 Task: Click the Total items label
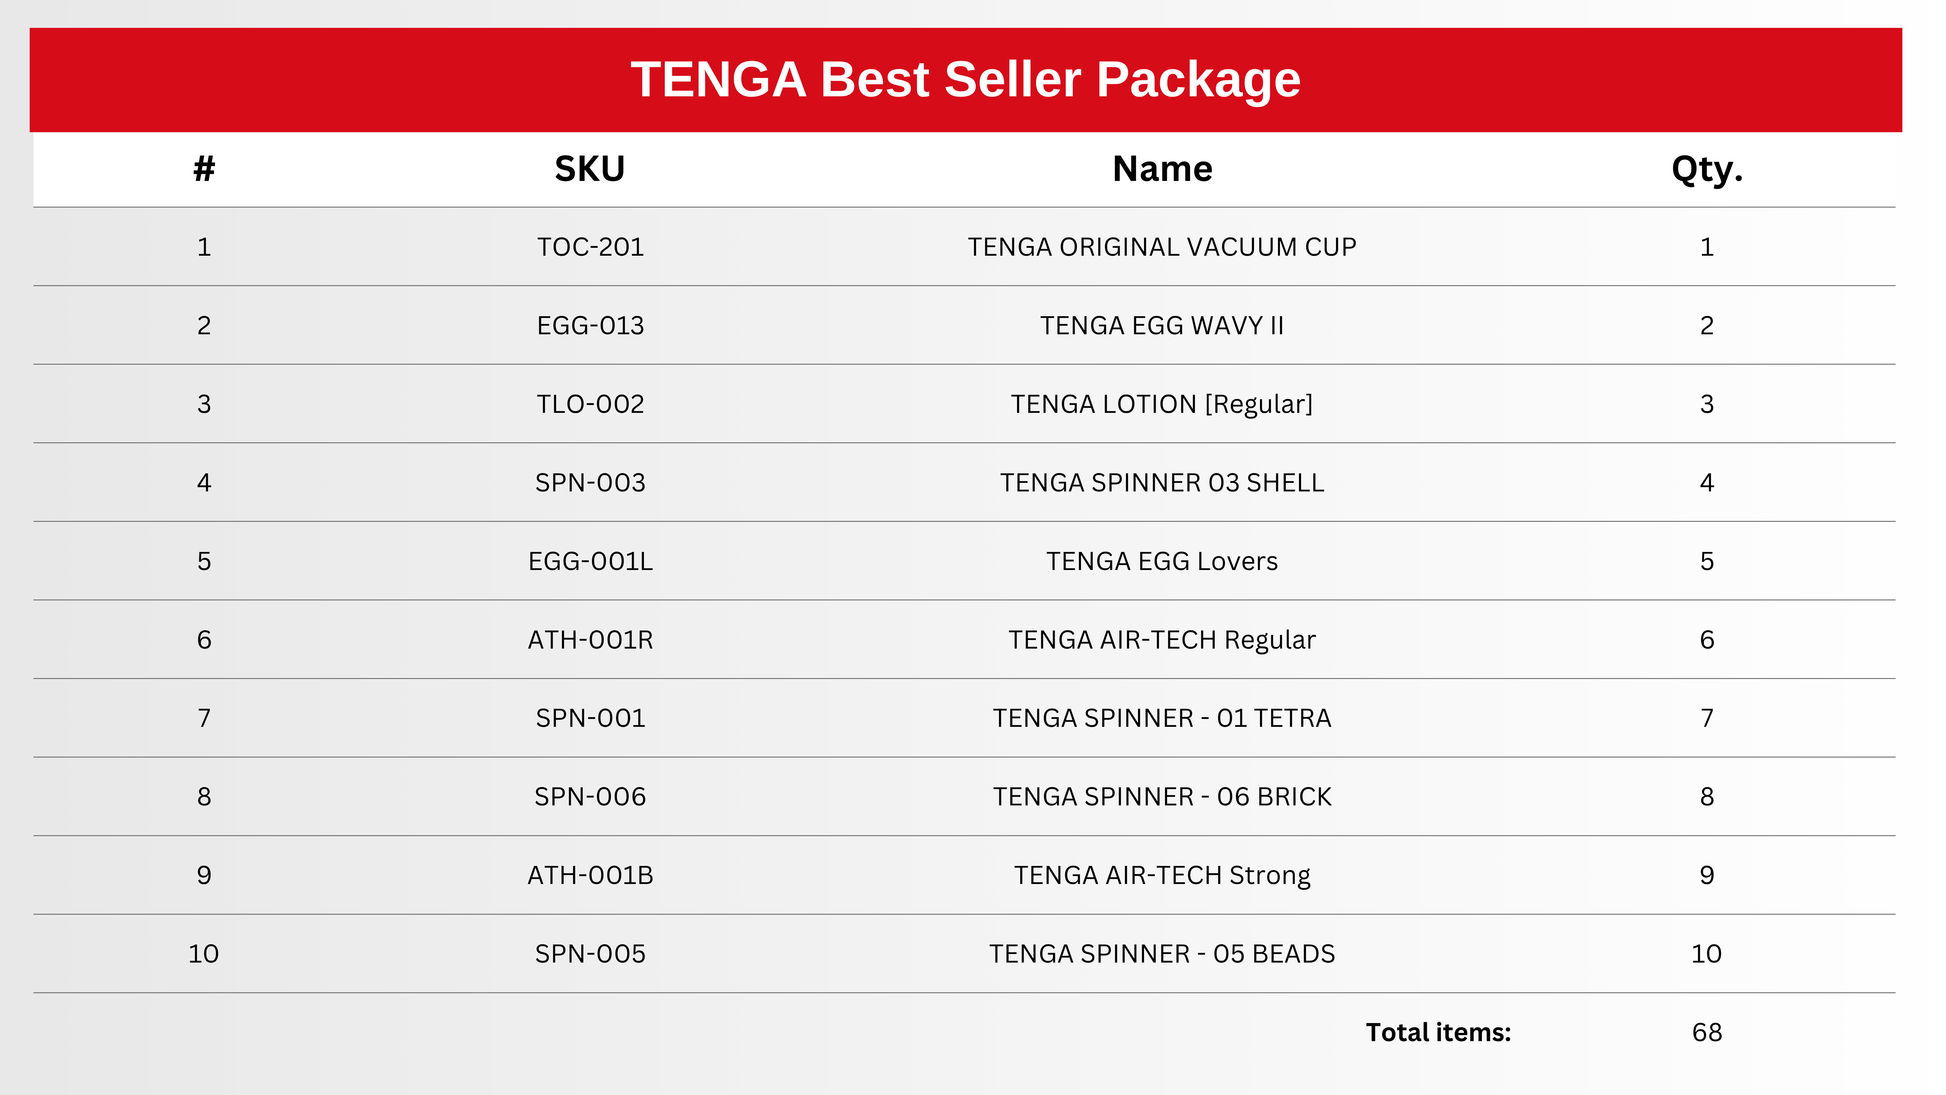(1438, 1032)
